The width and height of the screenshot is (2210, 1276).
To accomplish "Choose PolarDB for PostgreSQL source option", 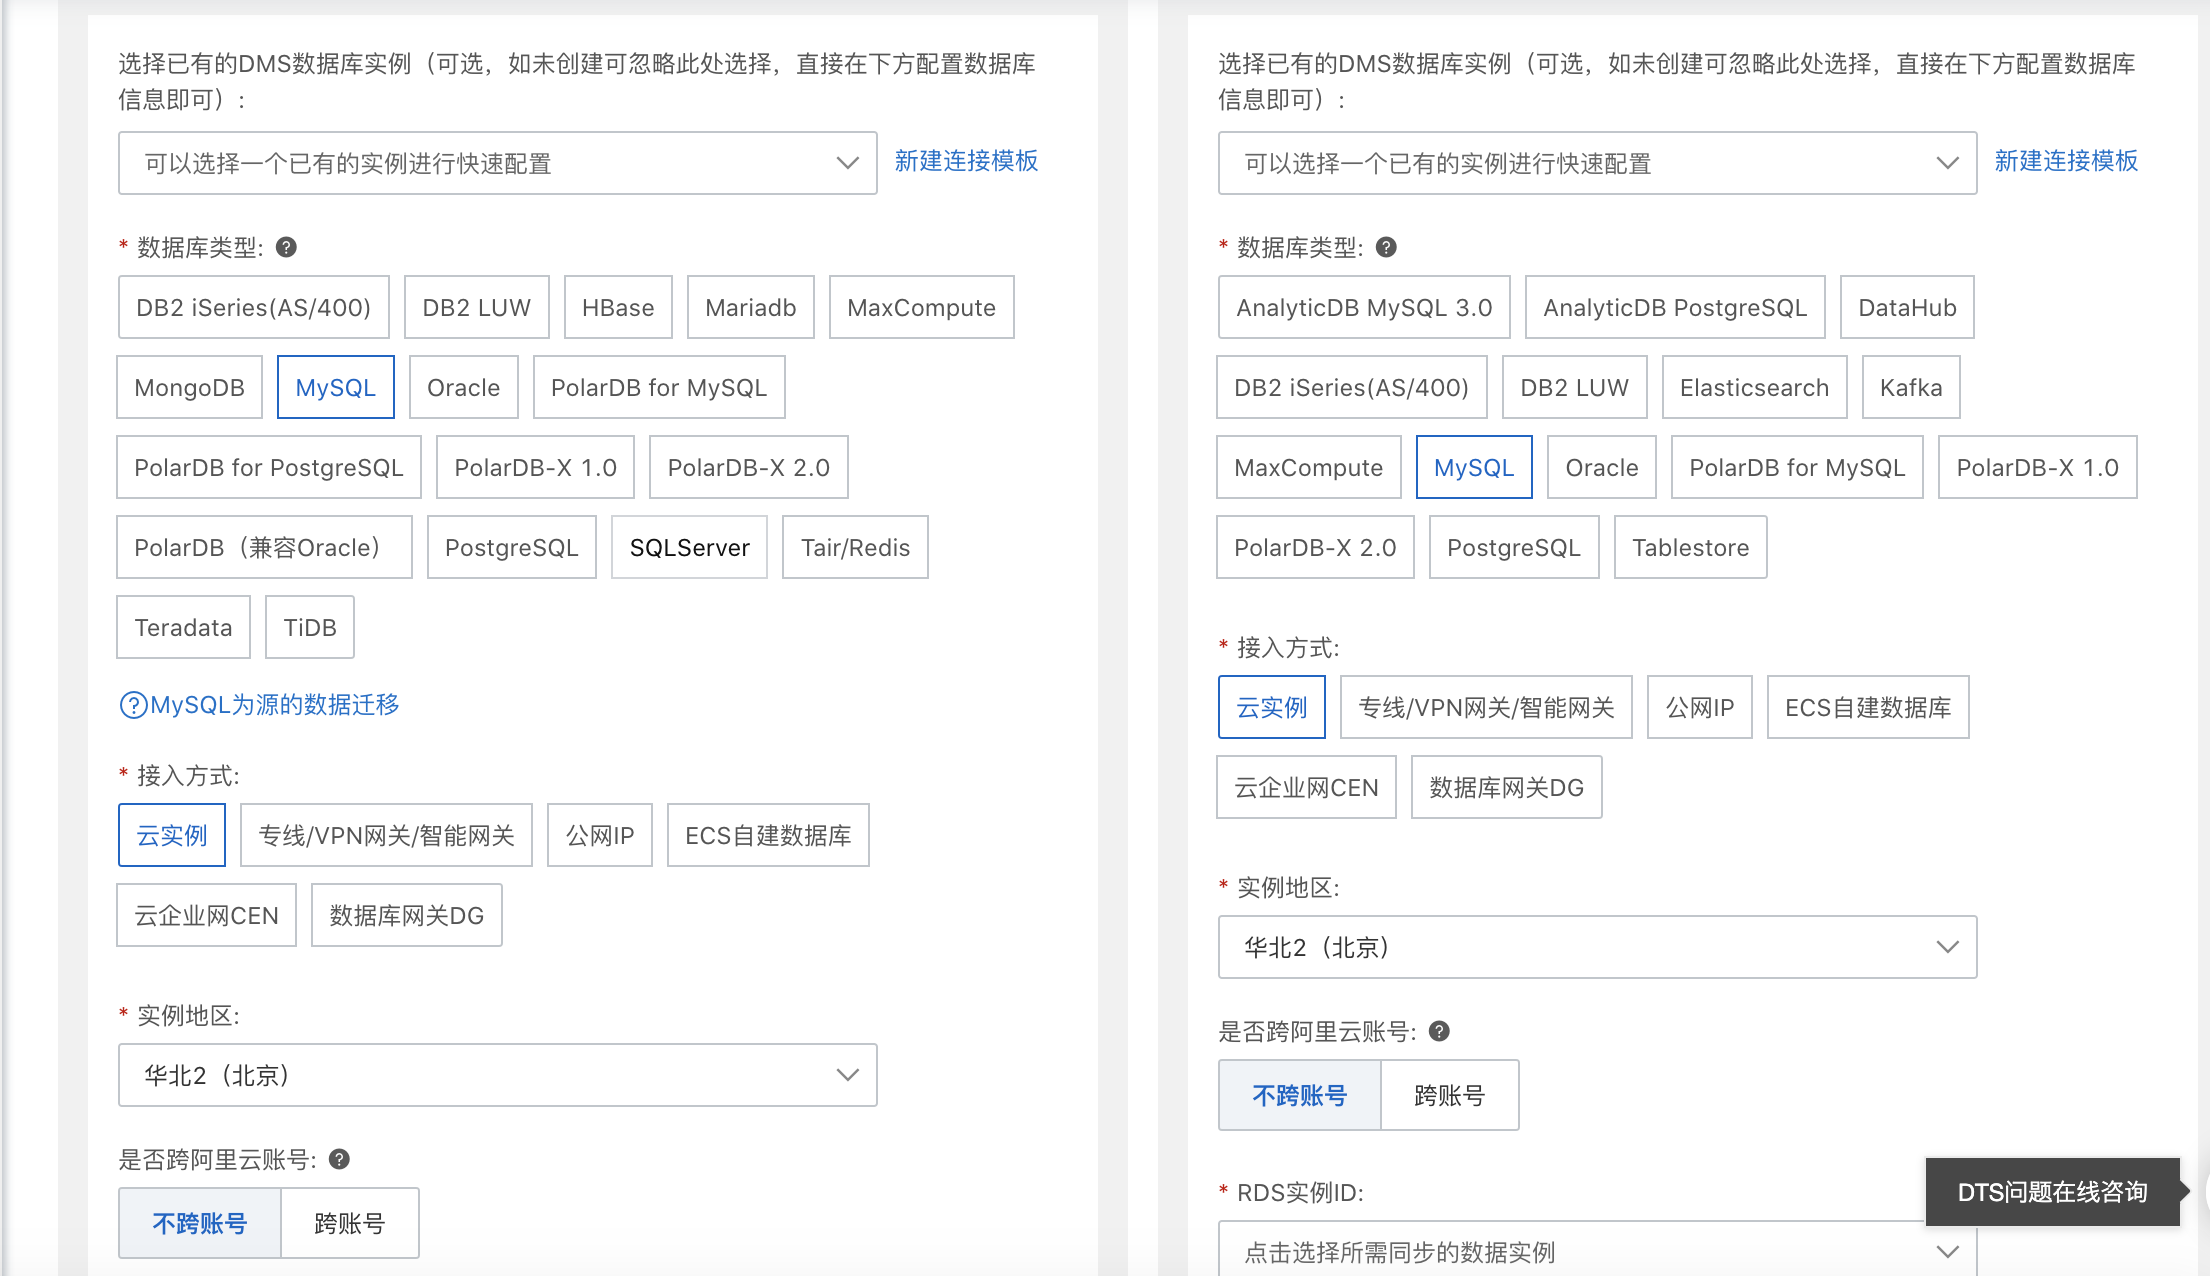I will (269, 467).
